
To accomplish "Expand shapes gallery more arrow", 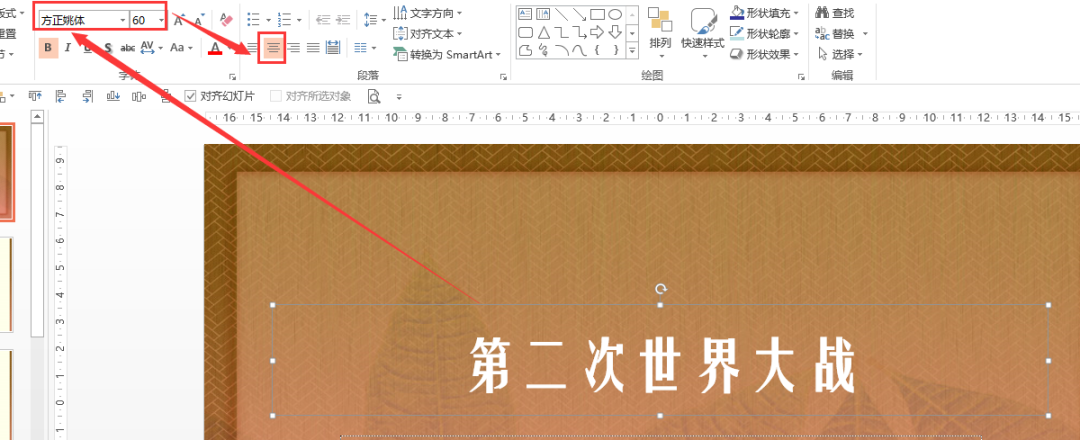I will pos(632,50).
